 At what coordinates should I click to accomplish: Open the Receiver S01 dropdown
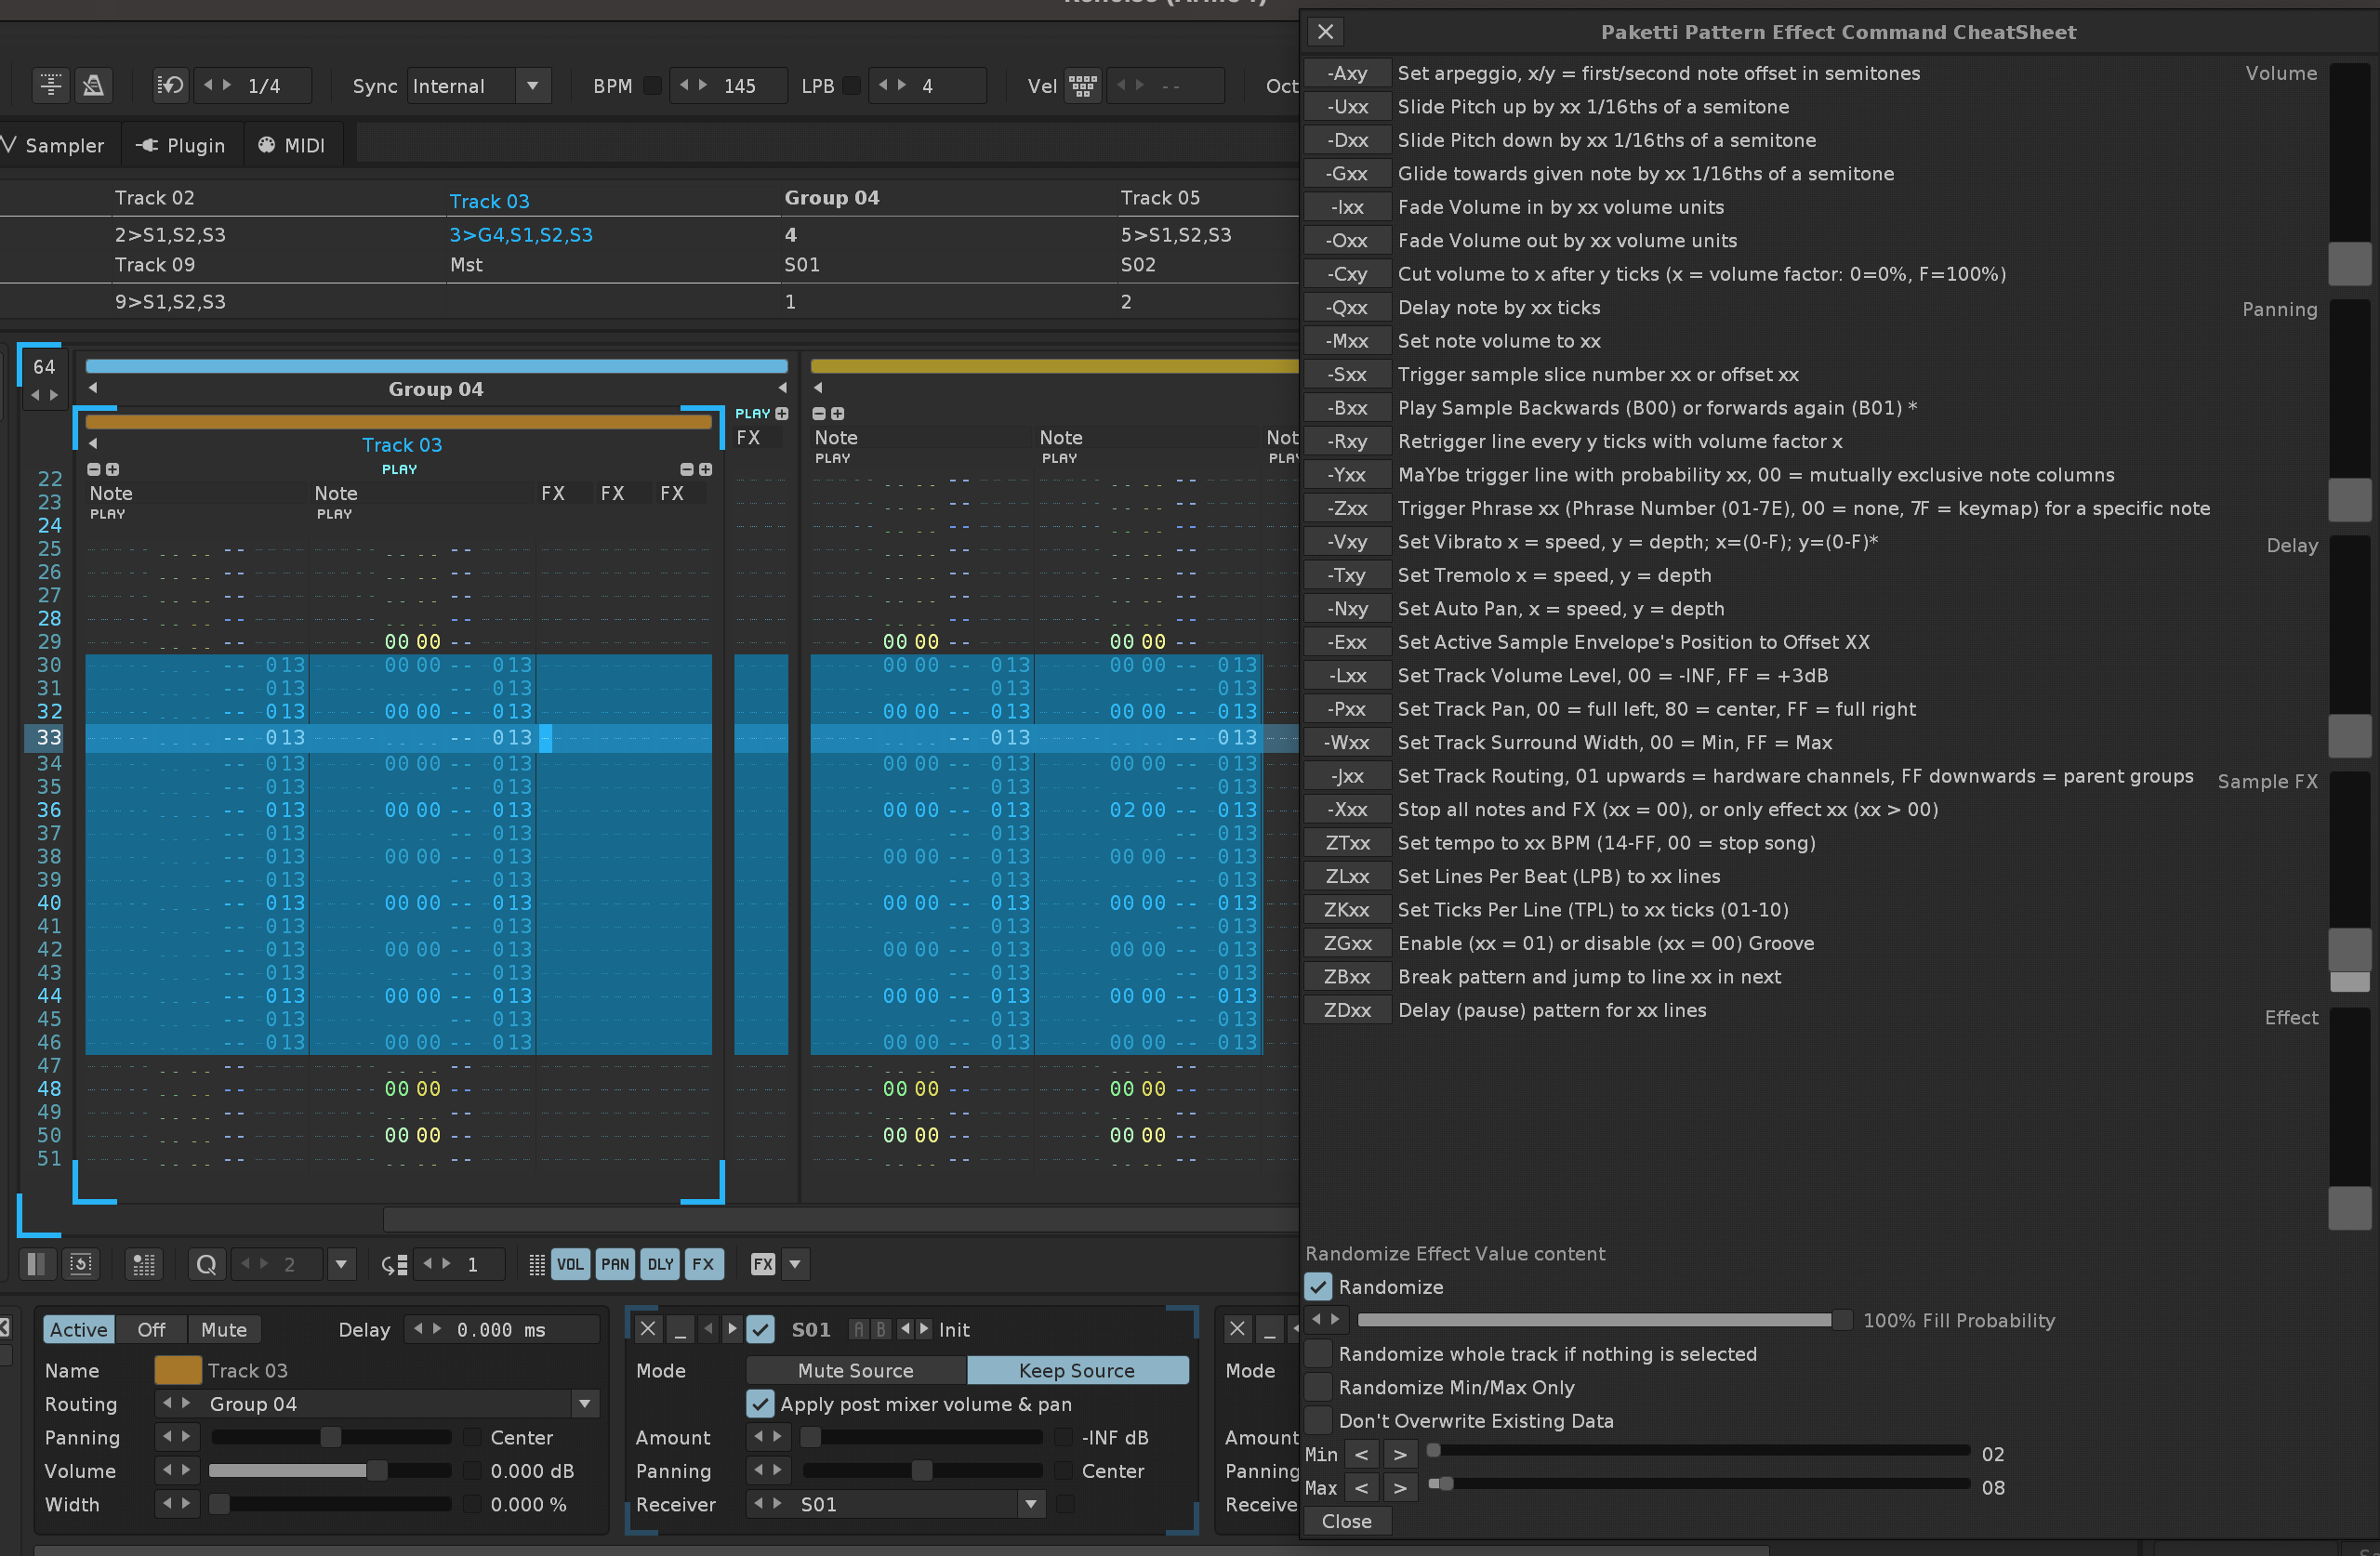point(1030,1504)
